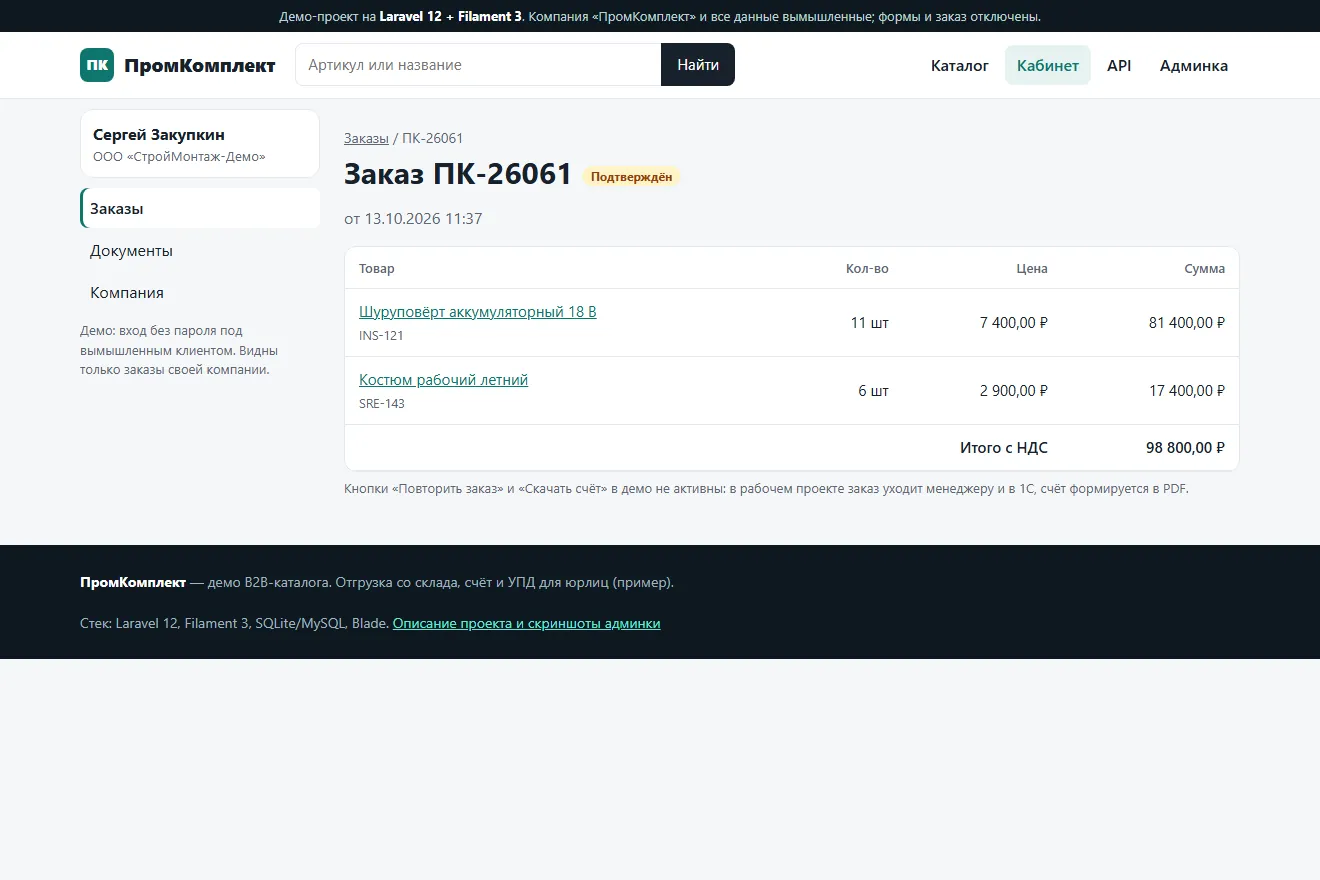
Task: Click the SRE-143 article code
Action: click(x=382, y=404)
